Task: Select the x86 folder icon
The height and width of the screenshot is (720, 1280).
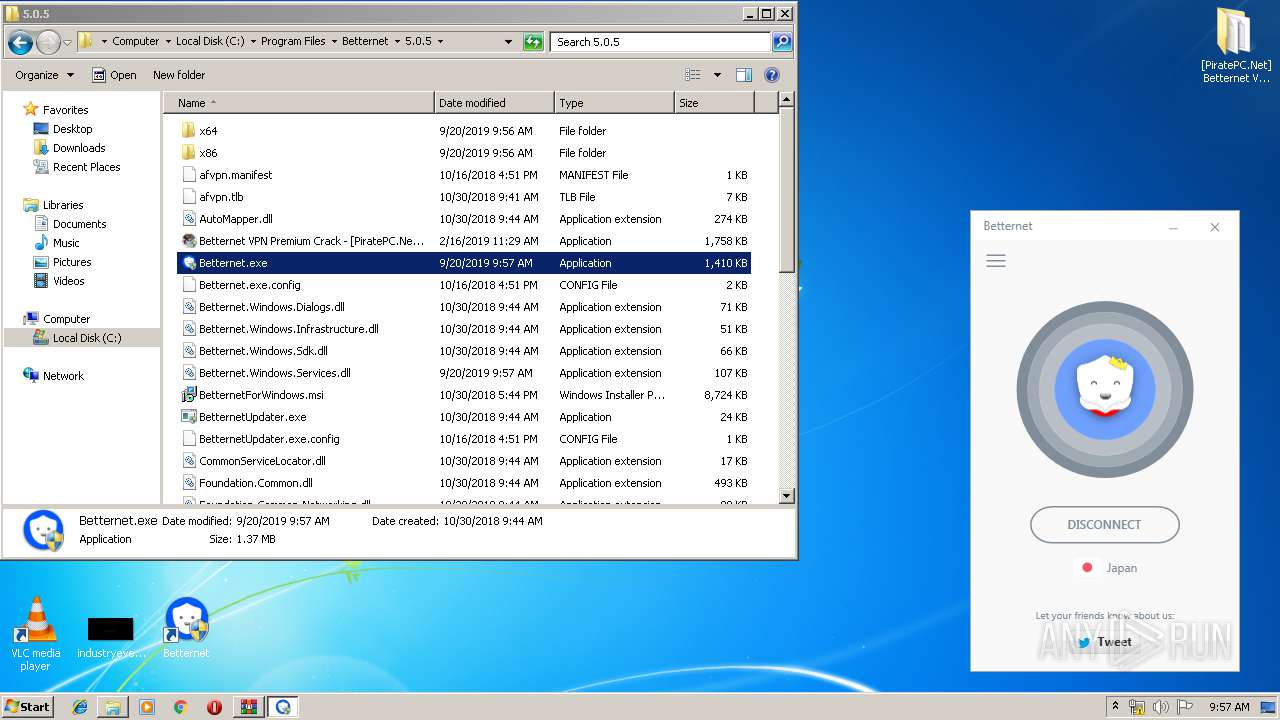Action: (189, 153)
